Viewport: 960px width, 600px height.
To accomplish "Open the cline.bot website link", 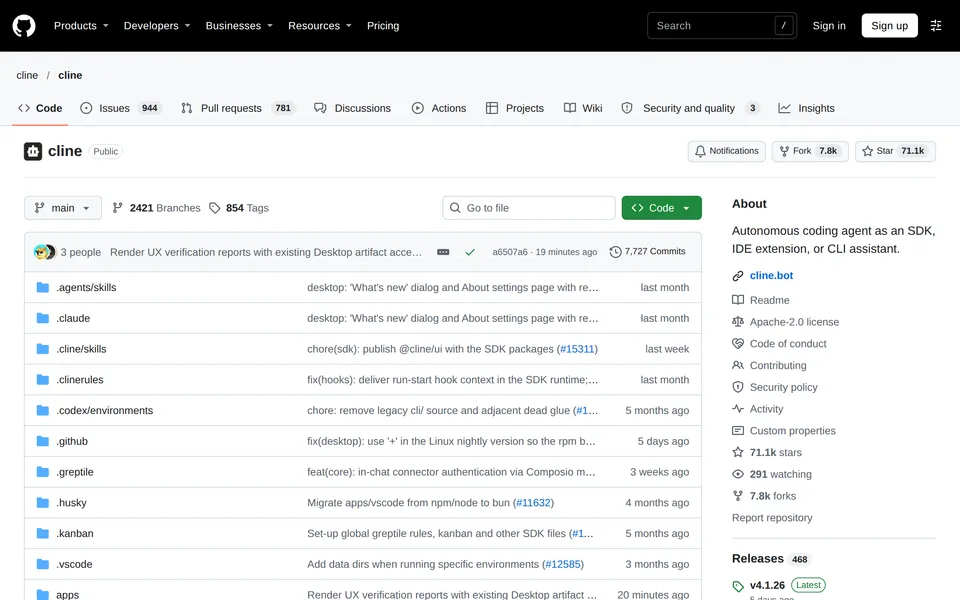I will coord(771,276).
